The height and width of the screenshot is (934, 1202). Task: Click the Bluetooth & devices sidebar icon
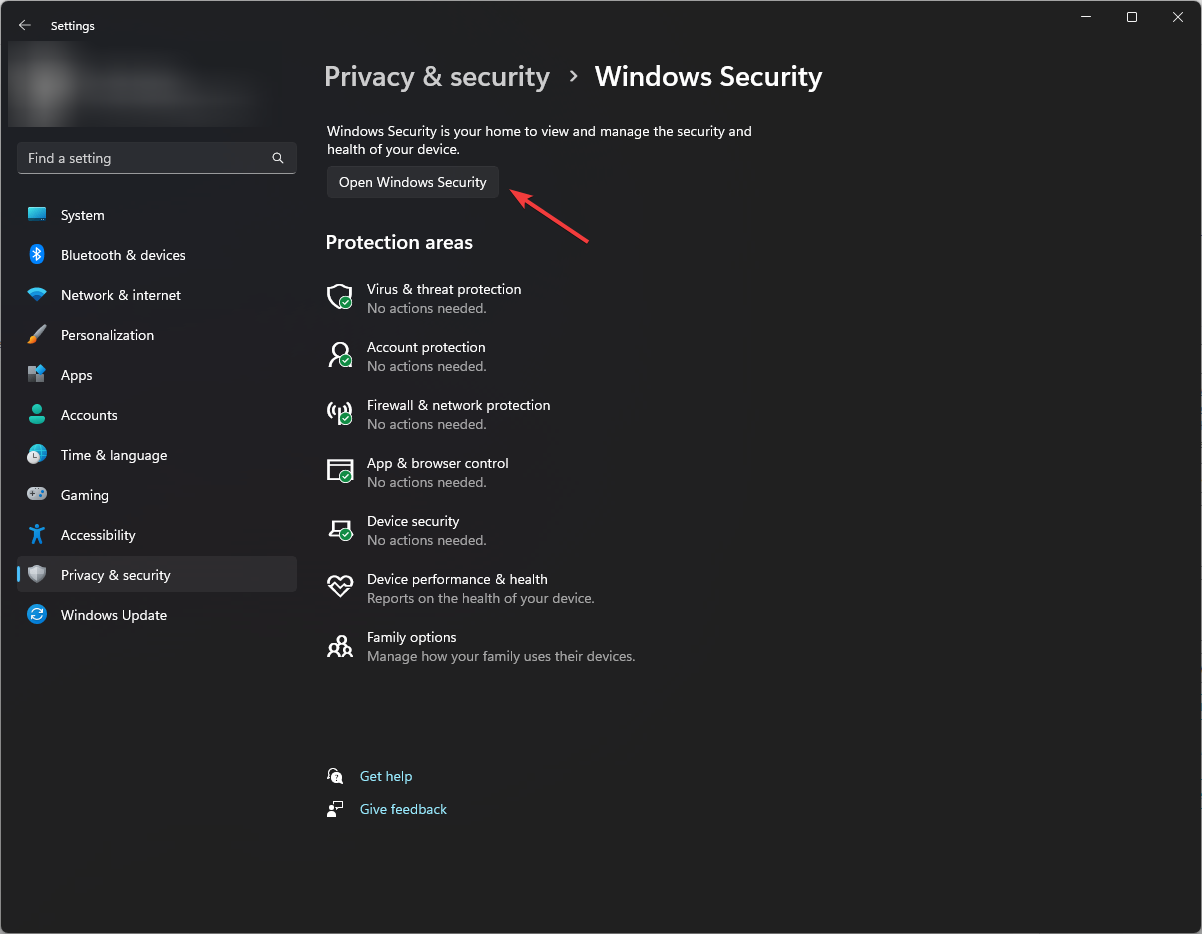pos(37,255)
